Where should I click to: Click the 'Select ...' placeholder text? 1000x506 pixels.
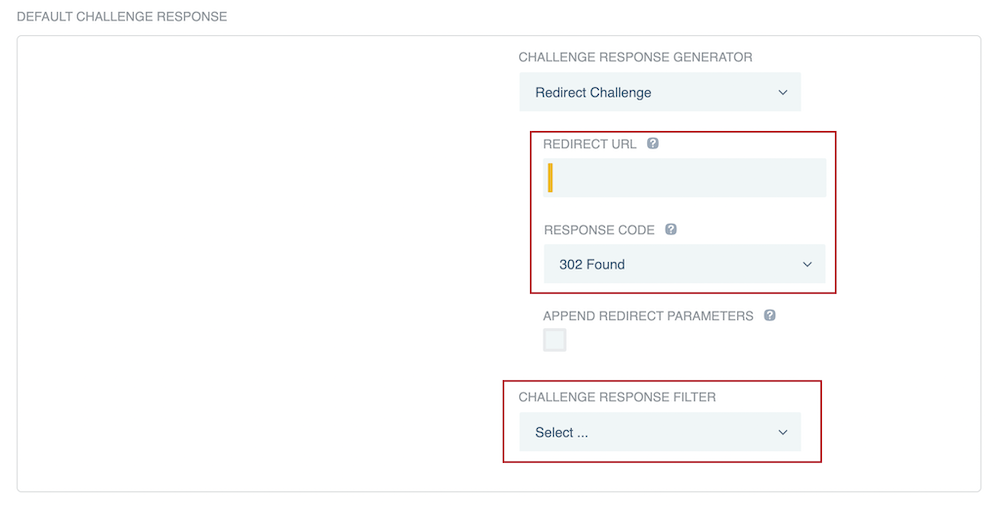click(562, 433)
